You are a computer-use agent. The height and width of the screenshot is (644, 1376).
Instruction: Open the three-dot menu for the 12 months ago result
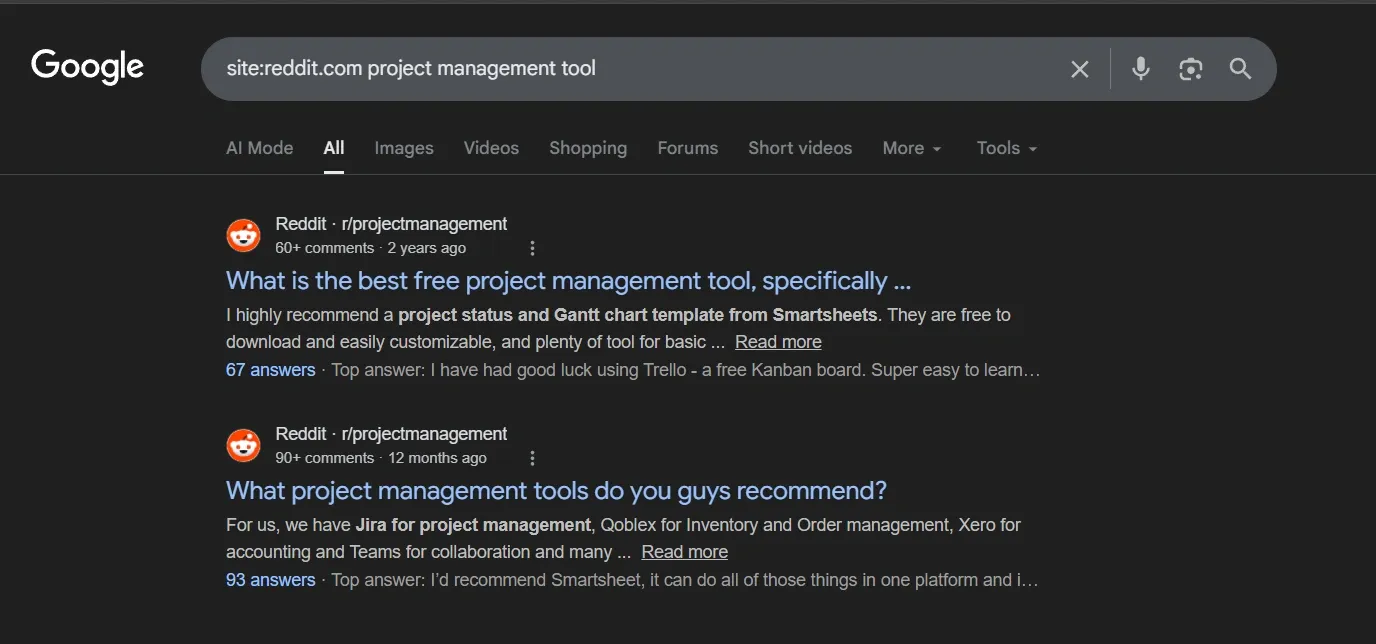pyautogui.click(x=532, y=458)
